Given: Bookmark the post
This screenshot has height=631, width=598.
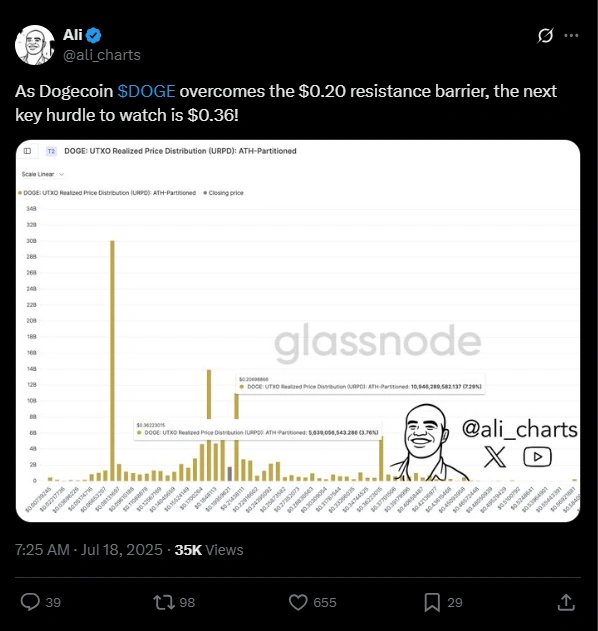Looking at the screenshot, I should (x=432, y=602).
